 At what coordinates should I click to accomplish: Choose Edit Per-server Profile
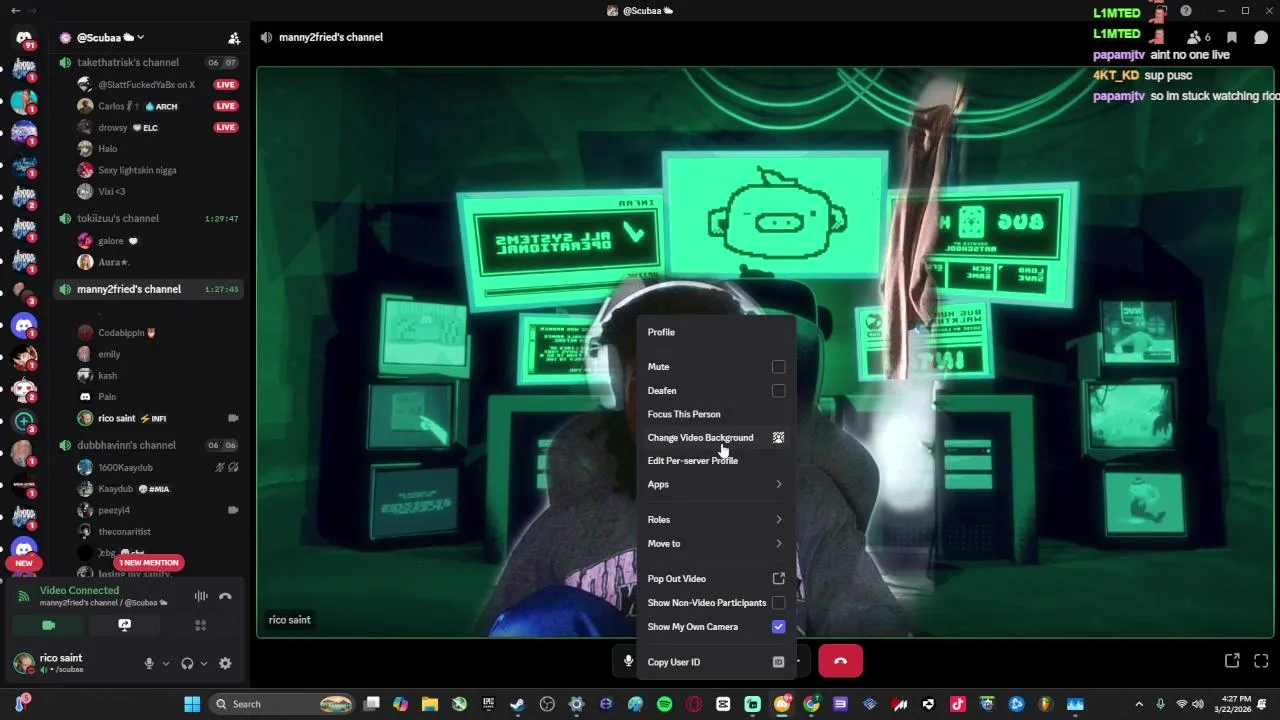pyautogui.click(x=716, y=461)
